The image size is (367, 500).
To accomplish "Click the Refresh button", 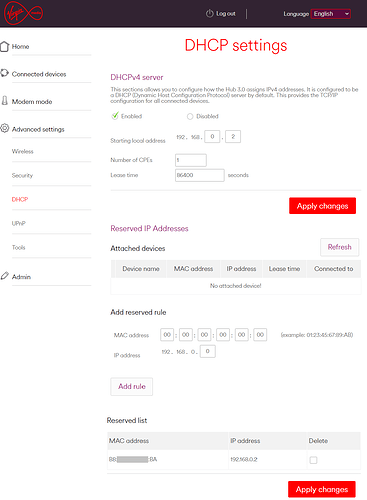I will 339,247.
